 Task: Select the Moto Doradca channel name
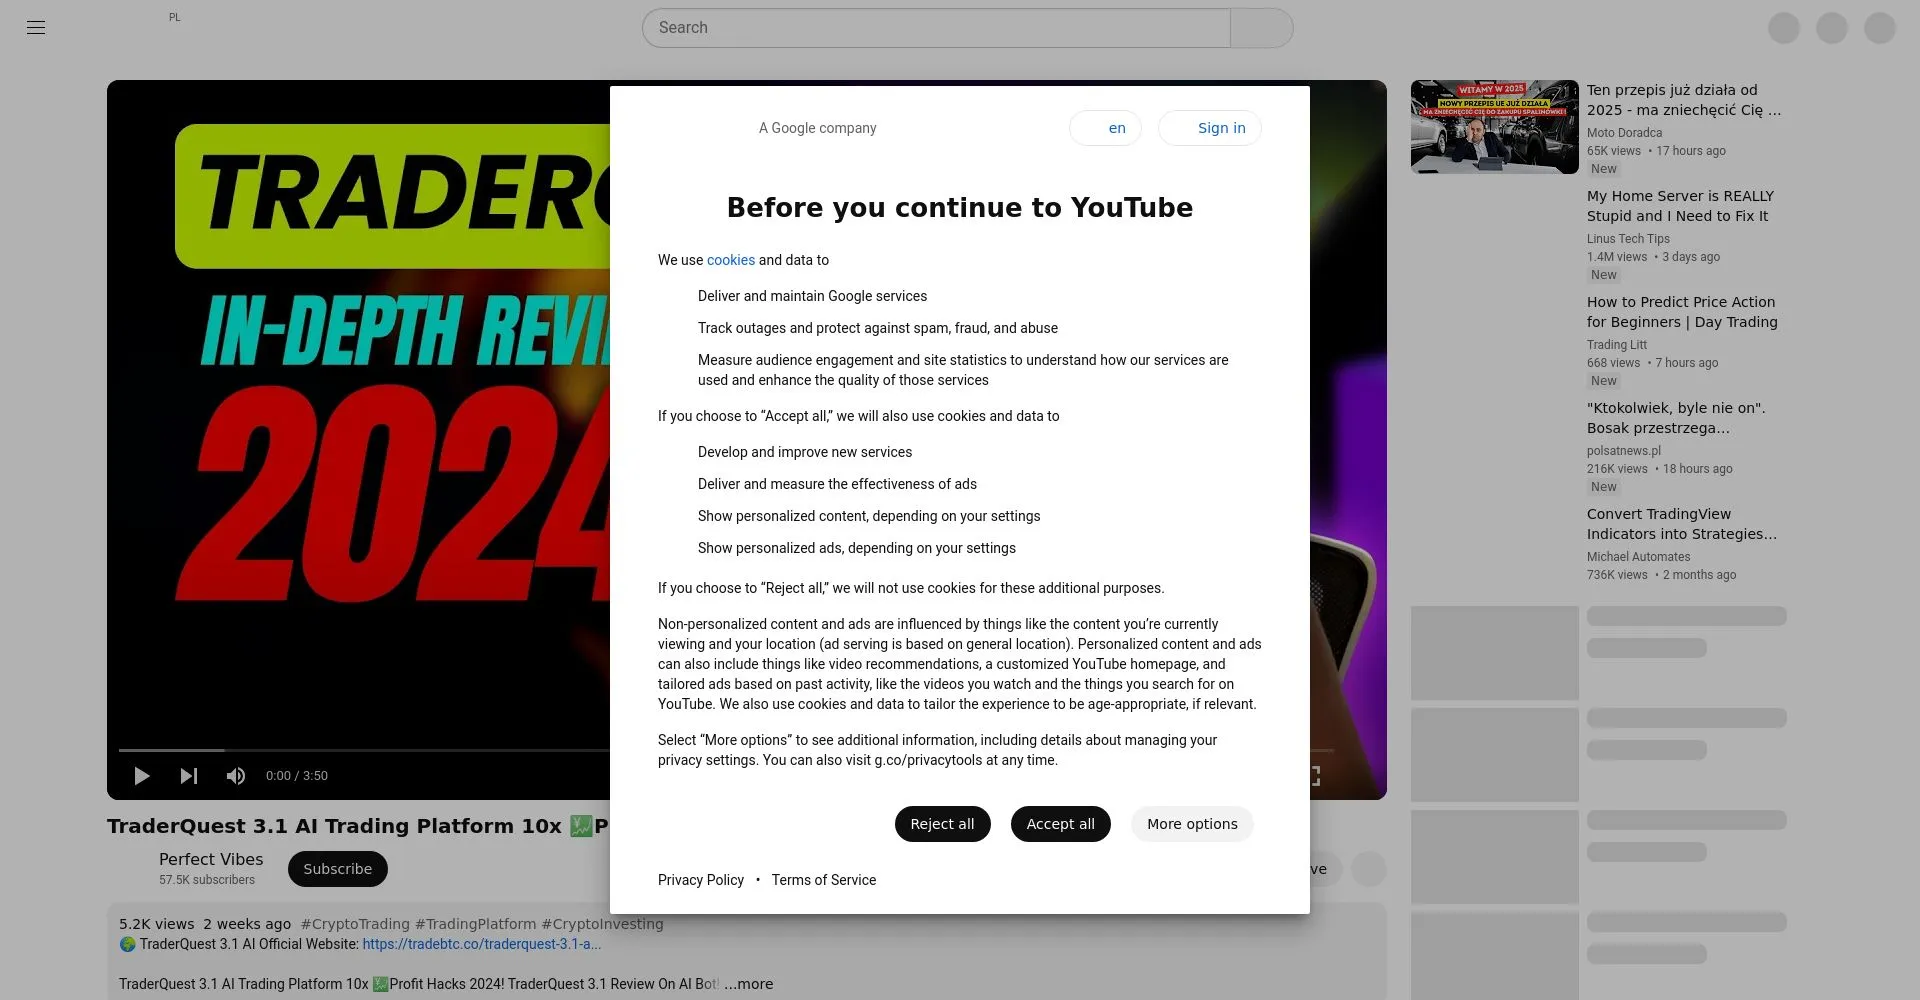pyautogui.click(x=1624, y=133)
